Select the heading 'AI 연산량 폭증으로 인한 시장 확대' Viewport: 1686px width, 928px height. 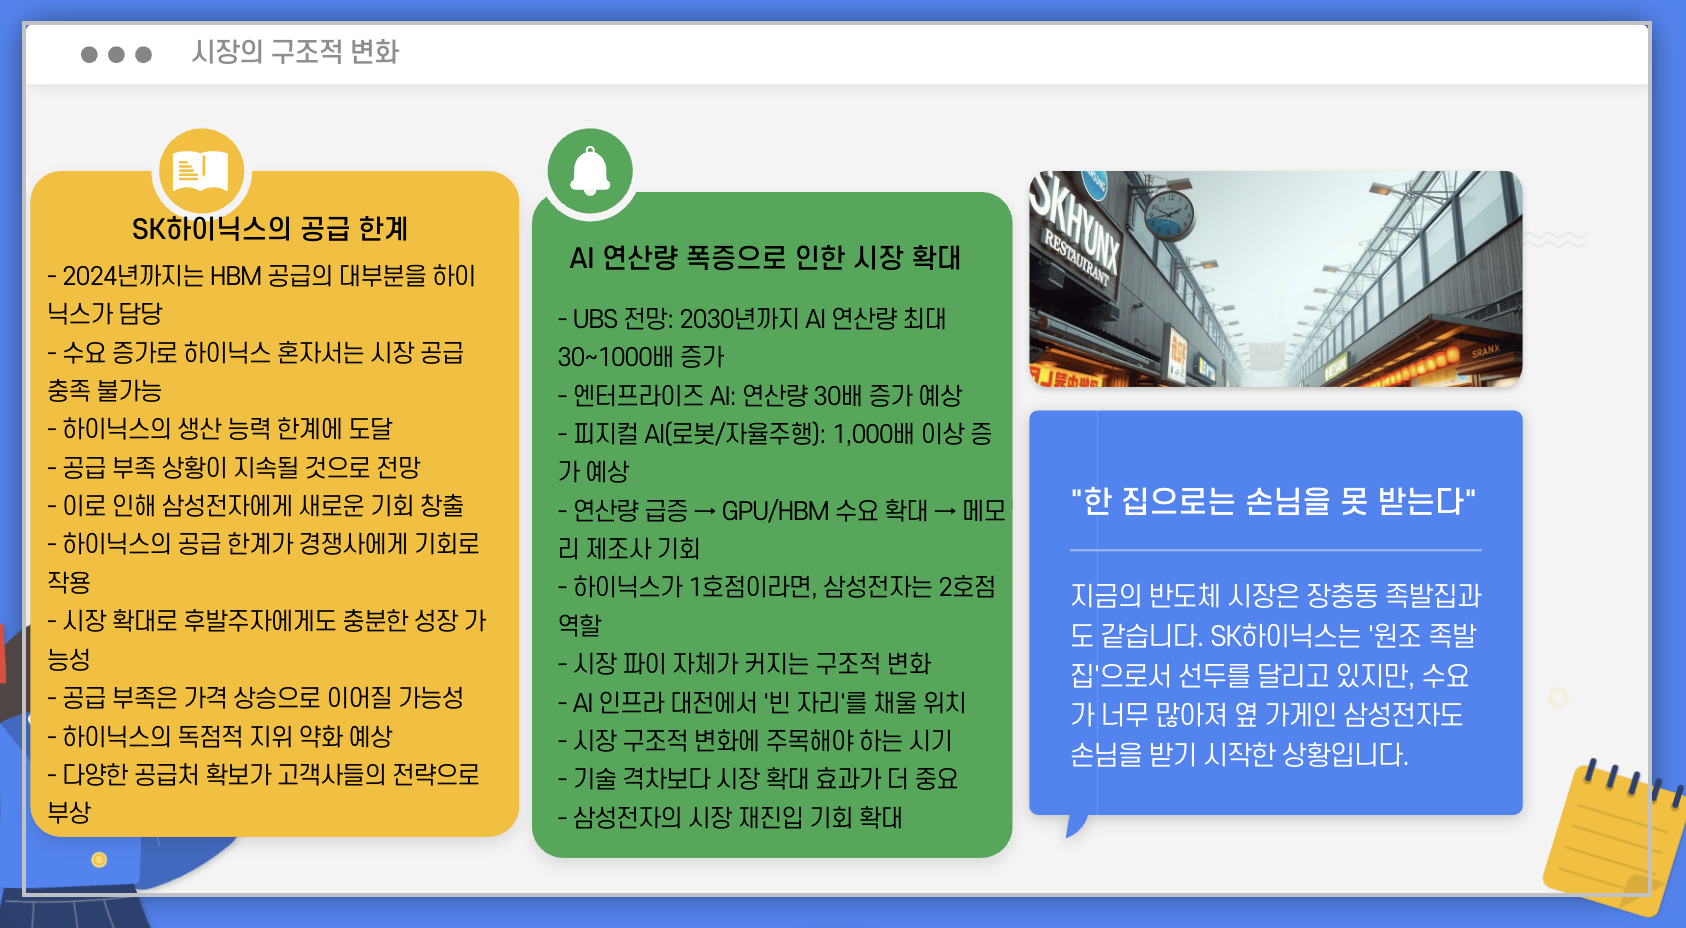click(x=765, y=258)
